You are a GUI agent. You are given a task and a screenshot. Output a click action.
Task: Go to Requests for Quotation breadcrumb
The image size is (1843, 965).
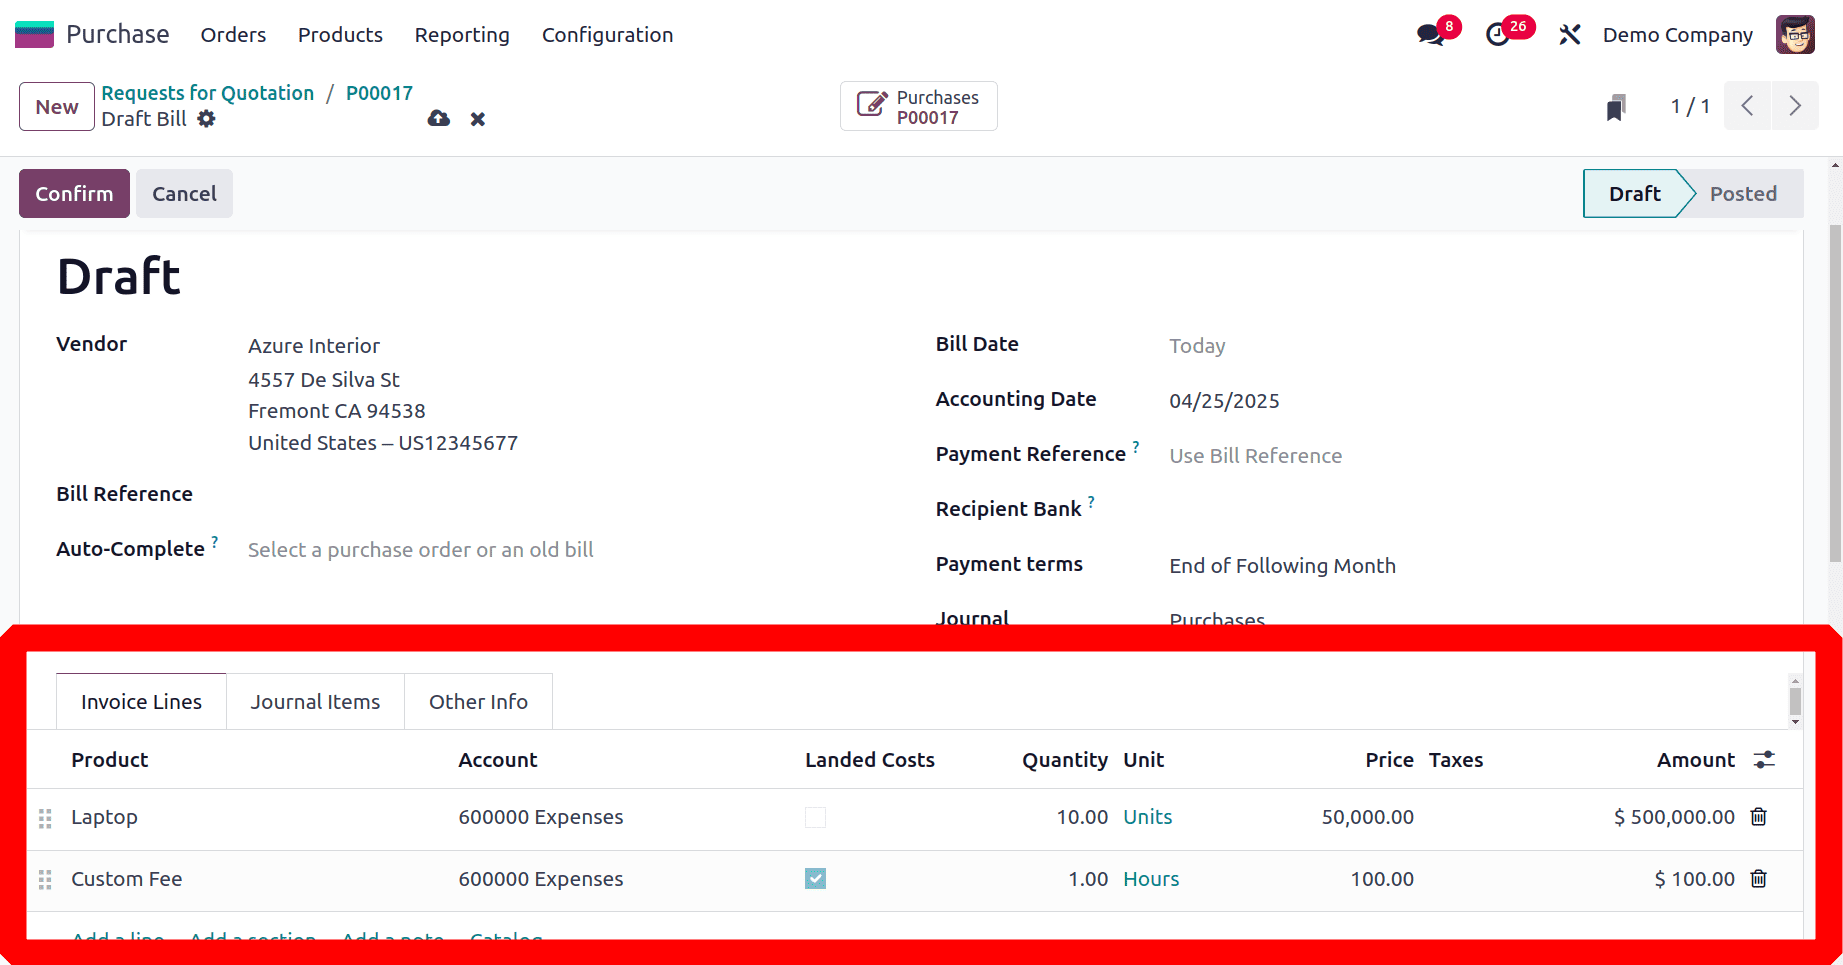[207, 93]
